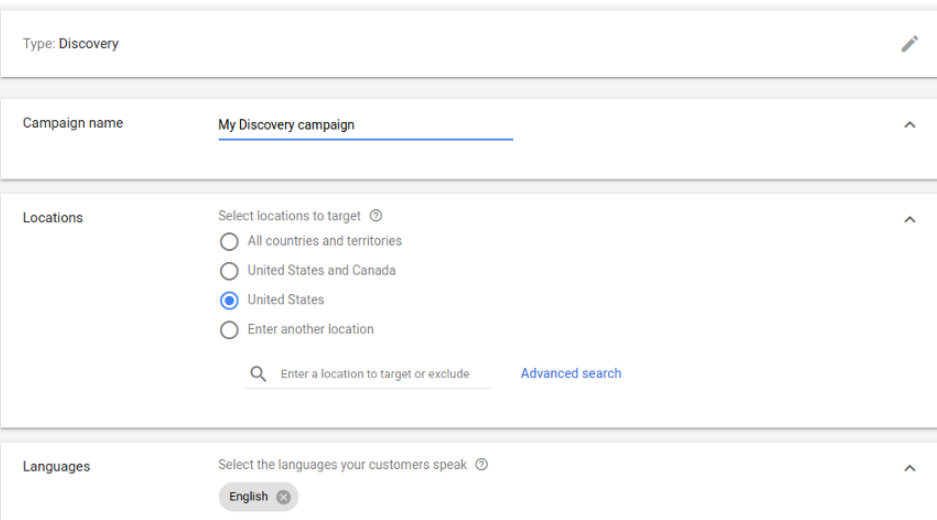This screenshot has height=520, width=937.
Task: Click the Type: Discovery header text
Action: point(71,44)
